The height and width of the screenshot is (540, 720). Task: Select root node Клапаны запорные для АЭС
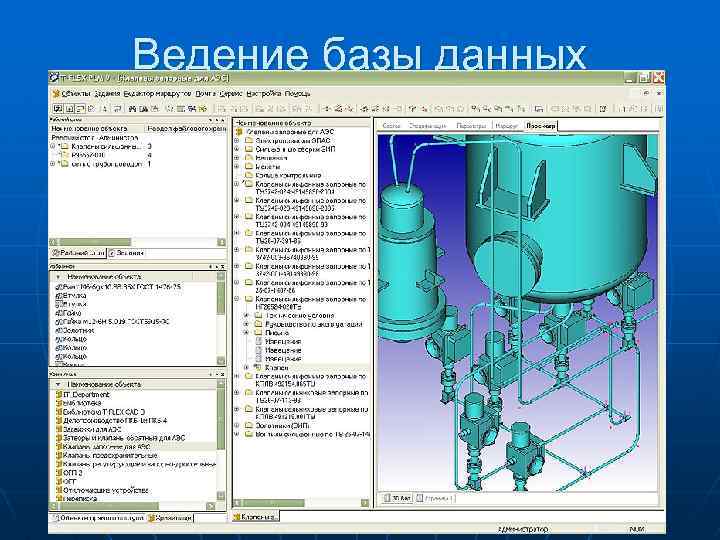(x=290, y=132)
